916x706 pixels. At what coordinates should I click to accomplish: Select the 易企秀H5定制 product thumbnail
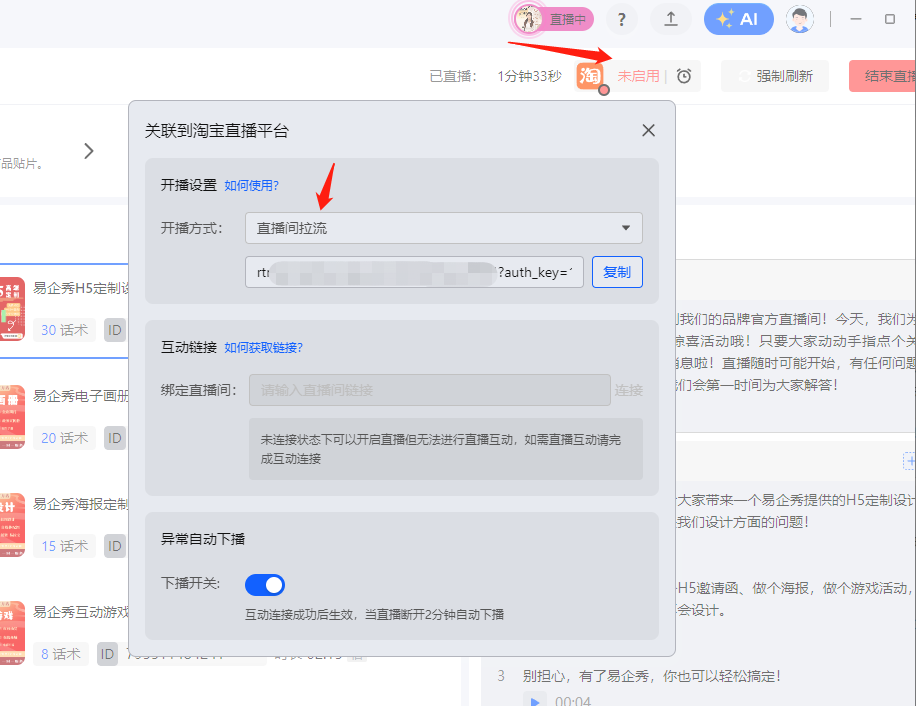point(12,308)
